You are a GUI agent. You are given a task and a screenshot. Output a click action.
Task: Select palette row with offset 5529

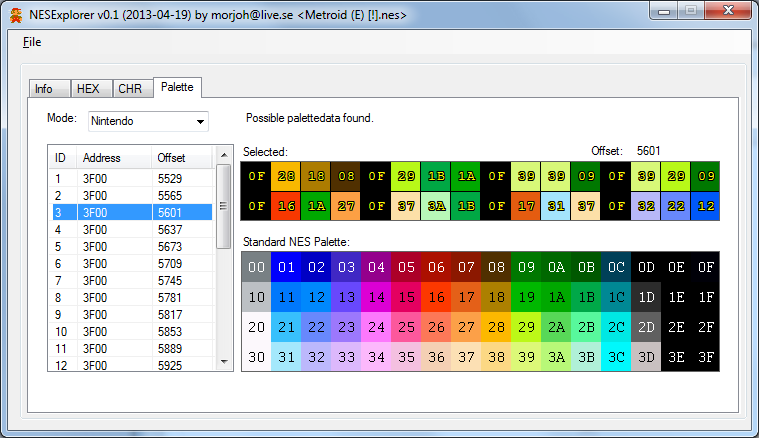coord(132,179)
